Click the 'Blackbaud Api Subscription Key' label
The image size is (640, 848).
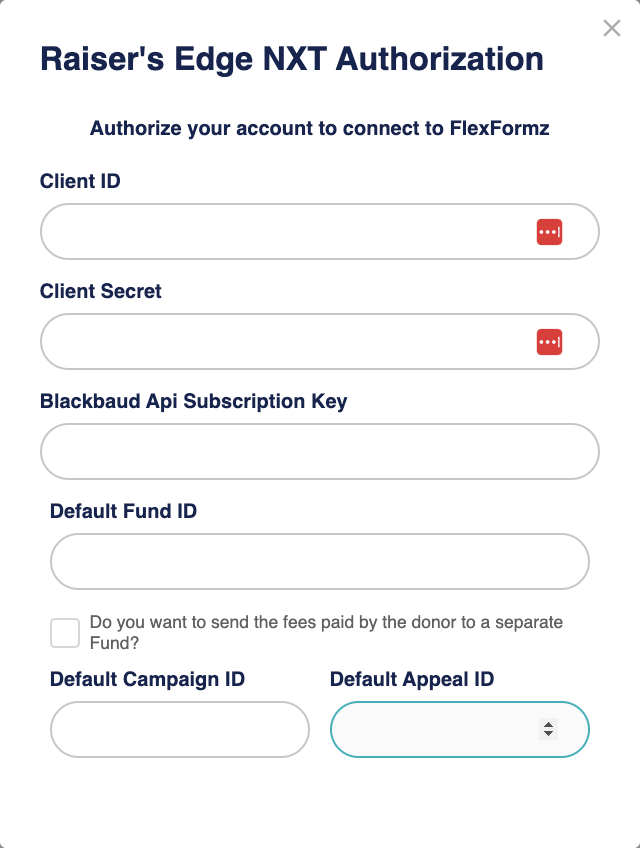194,401
